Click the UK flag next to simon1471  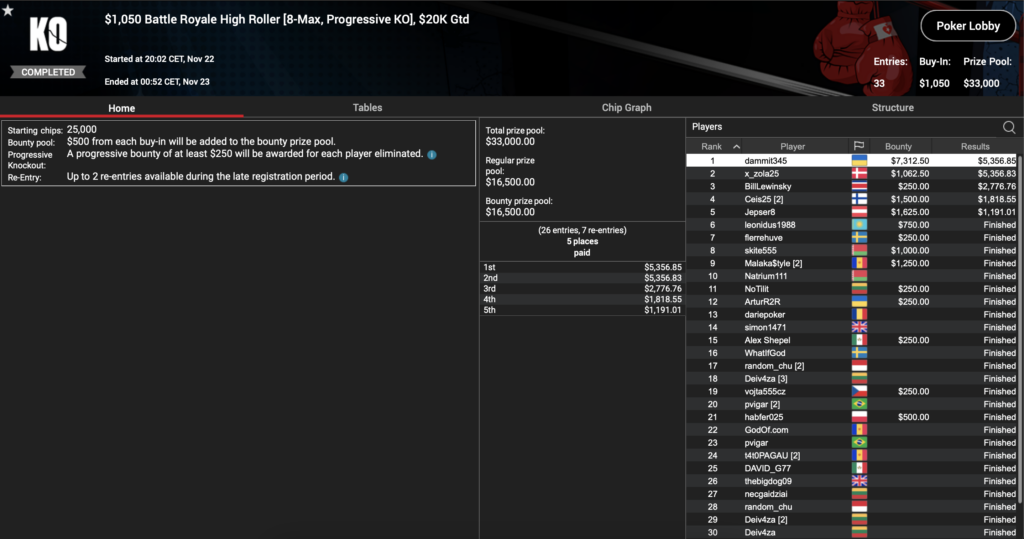point(858,327)
